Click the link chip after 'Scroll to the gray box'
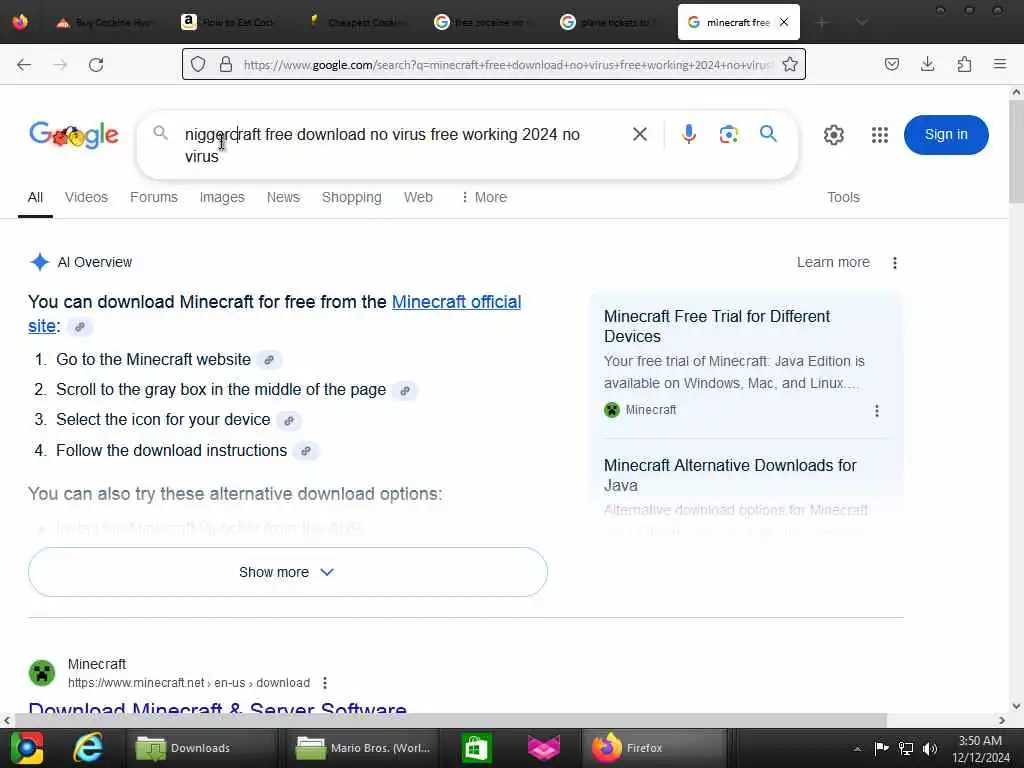The image size is (1024, 768). (x=405, y=391)
